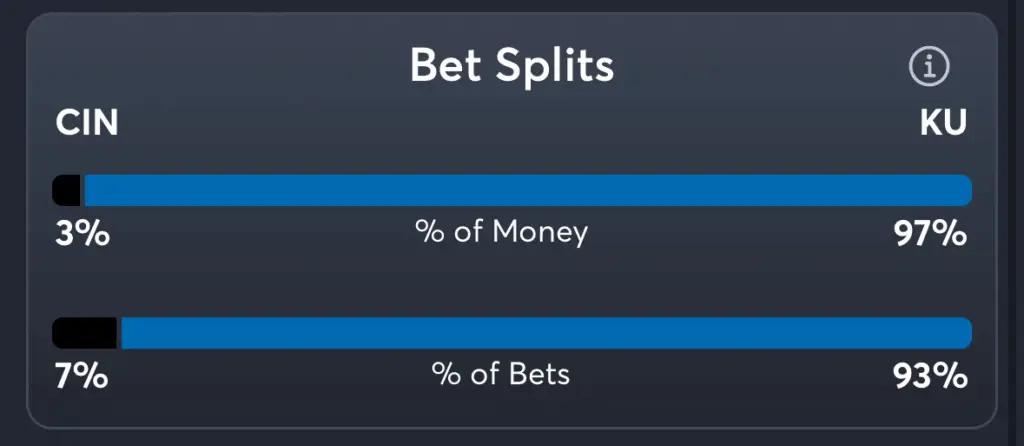Click the right end of the bets bar
This screenshot has width=1024, height=446.
965,333
